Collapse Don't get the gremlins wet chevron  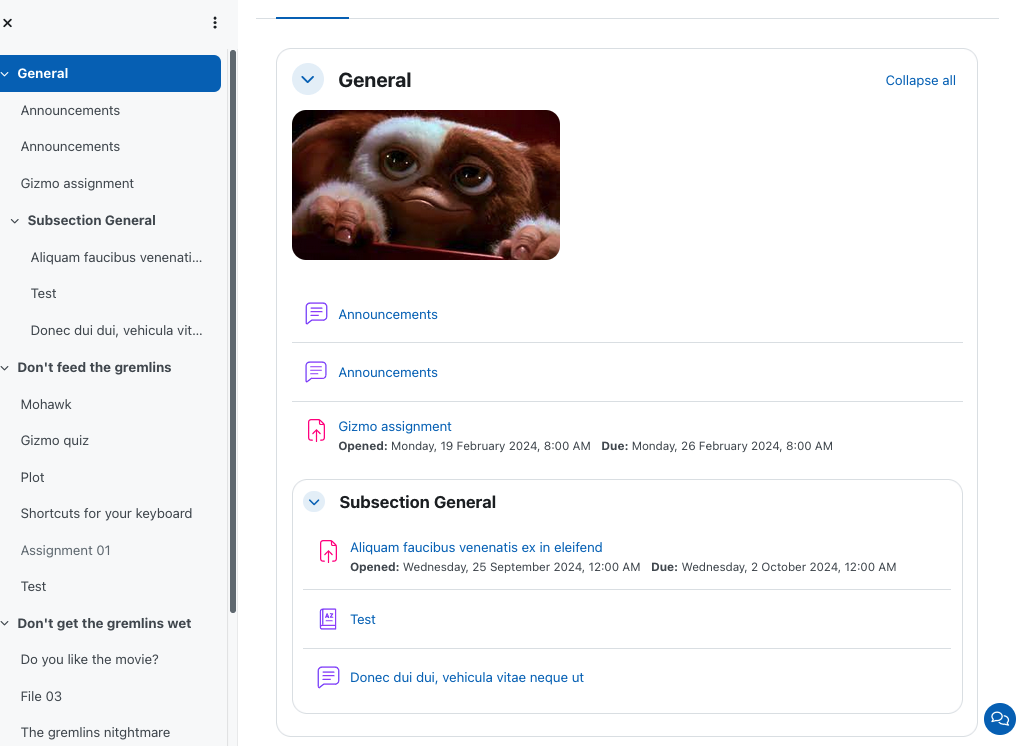pos(5,624)
